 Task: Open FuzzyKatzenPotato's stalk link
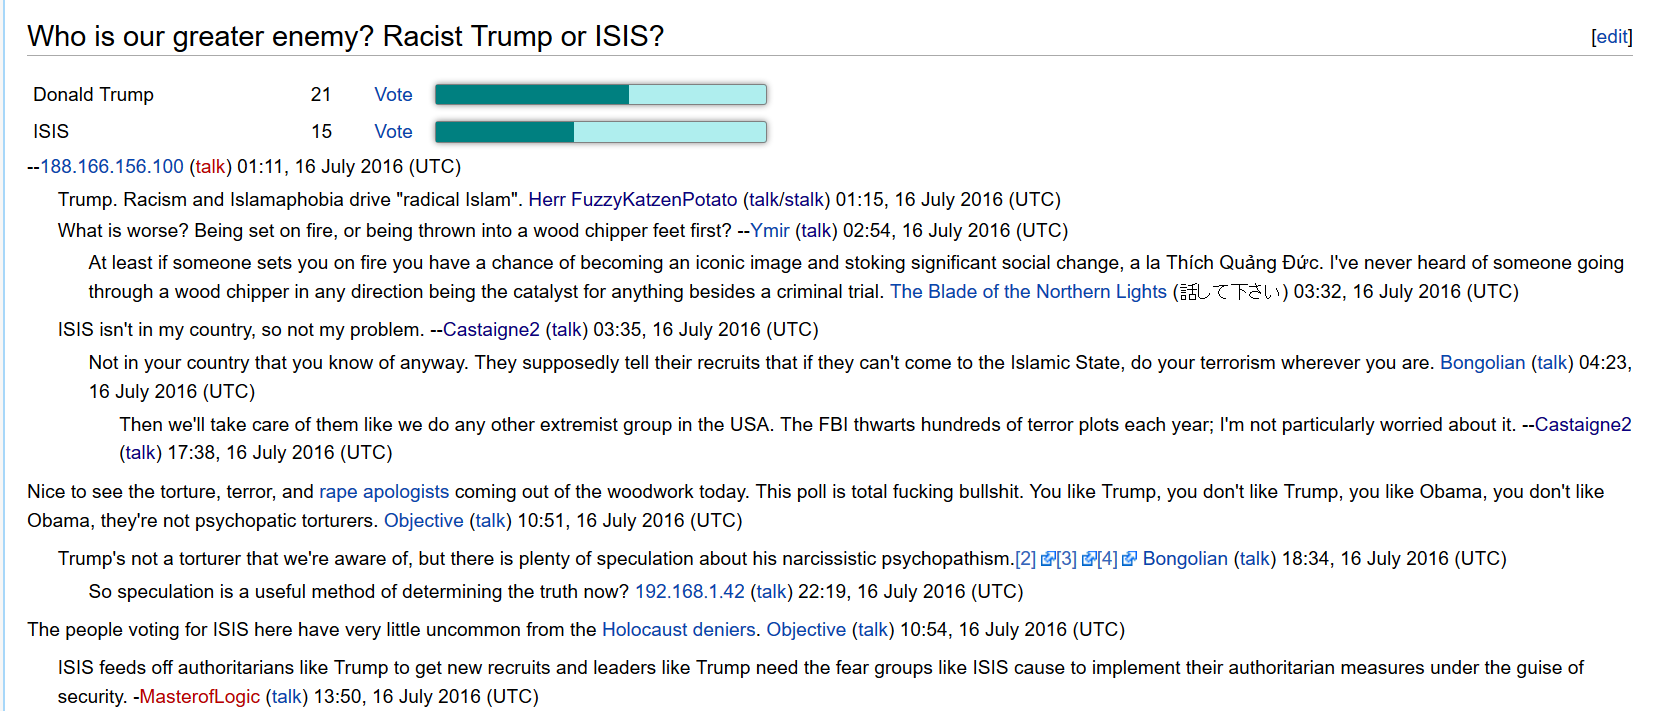(805, 199)
